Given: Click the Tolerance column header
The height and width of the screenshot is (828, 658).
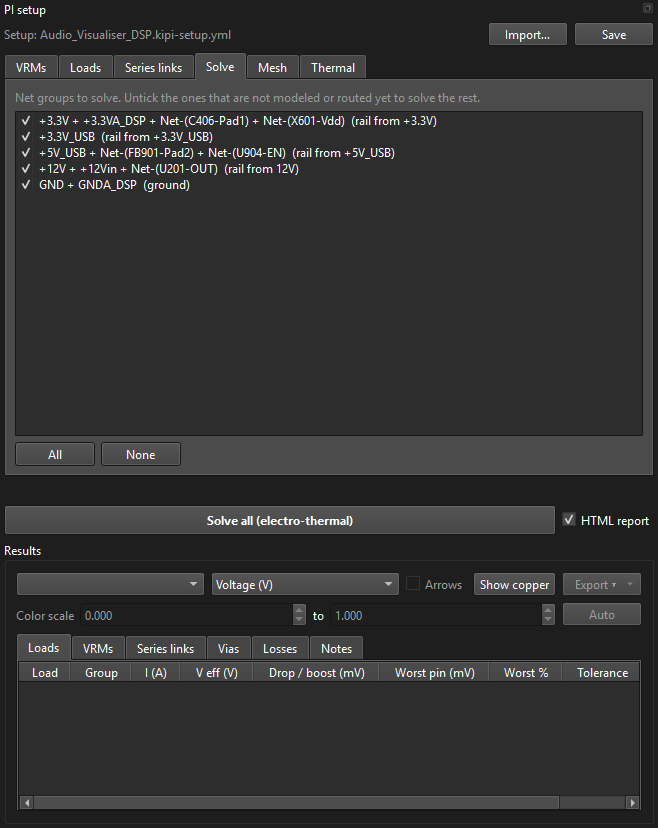Looking at the screenshot, I should pyautogui.click(x=601, y=673).
